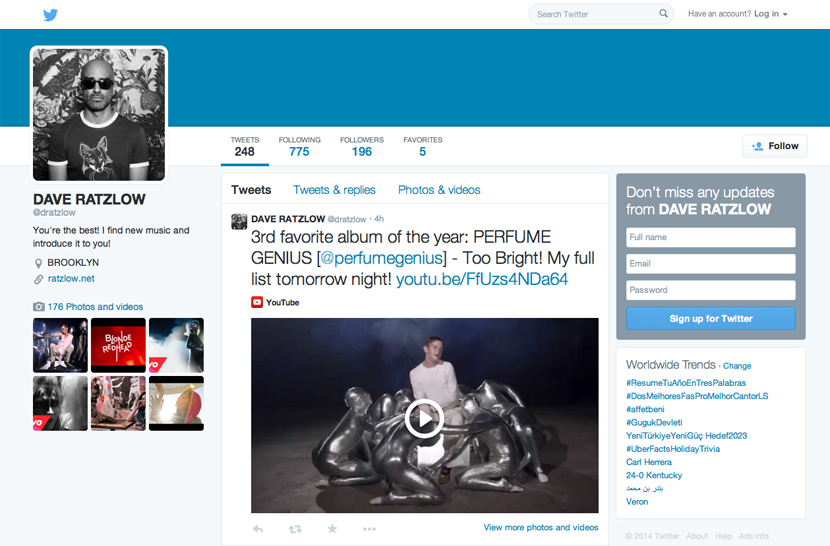The width and height of the screenshot is (830, 546).
Task: Click the @dratzlow handle in tweet
Action: click(347, 219)
